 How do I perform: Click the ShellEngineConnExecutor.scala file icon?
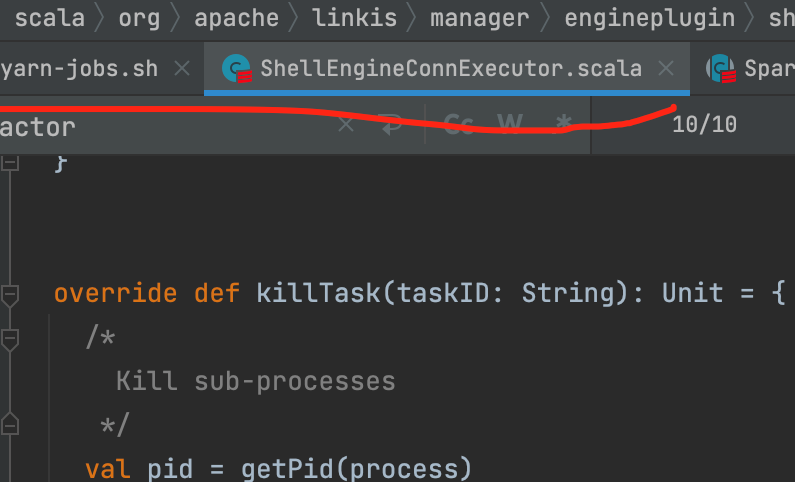coord(236,69)
